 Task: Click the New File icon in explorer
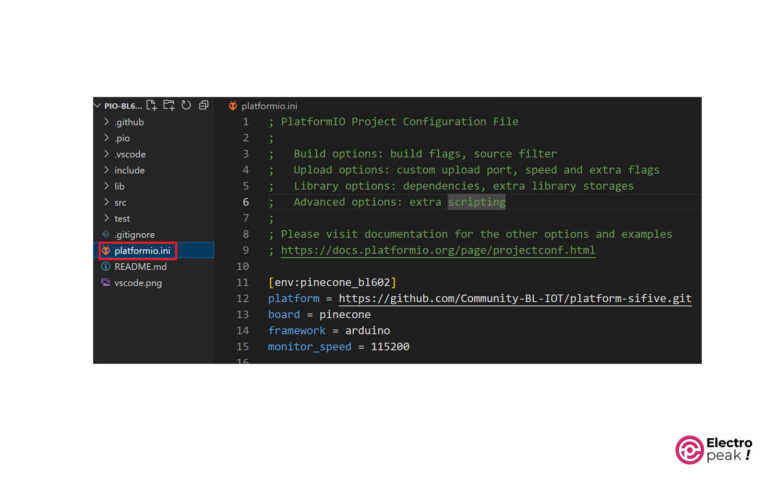[x=152, y=105]
